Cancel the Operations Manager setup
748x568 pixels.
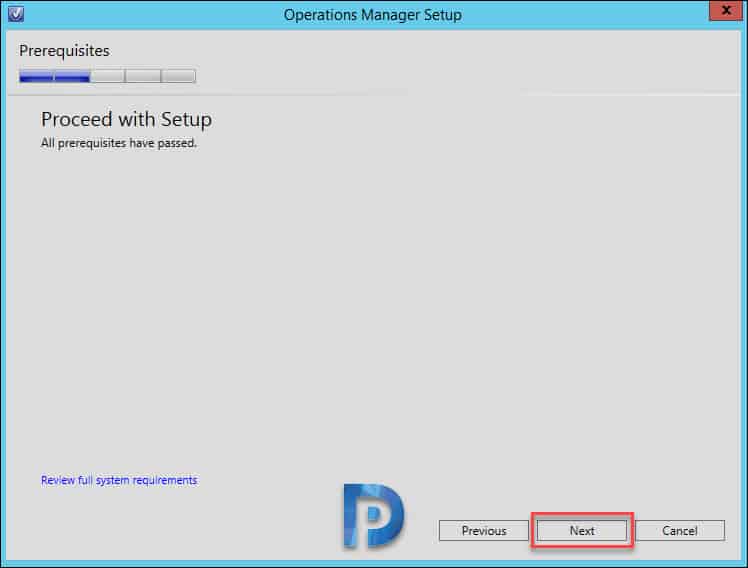click(680, 530)
